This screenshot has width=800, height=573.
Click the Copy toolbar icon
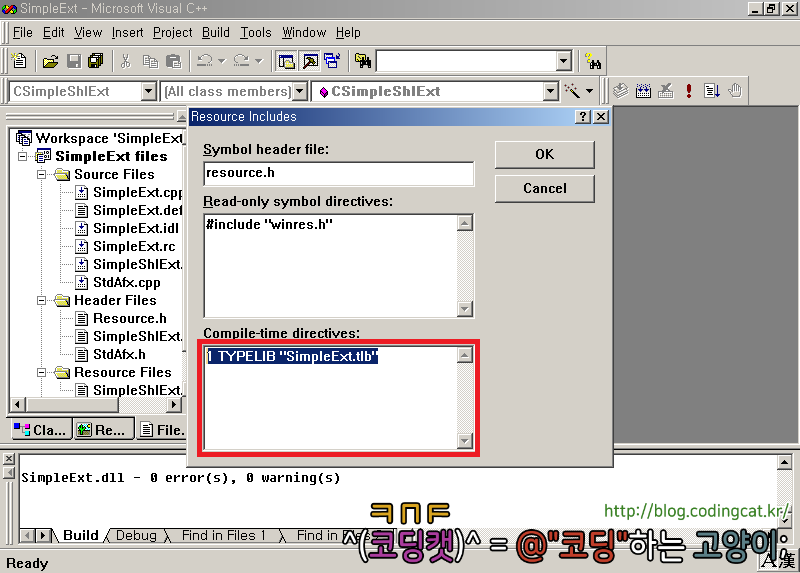coord(150,61)
